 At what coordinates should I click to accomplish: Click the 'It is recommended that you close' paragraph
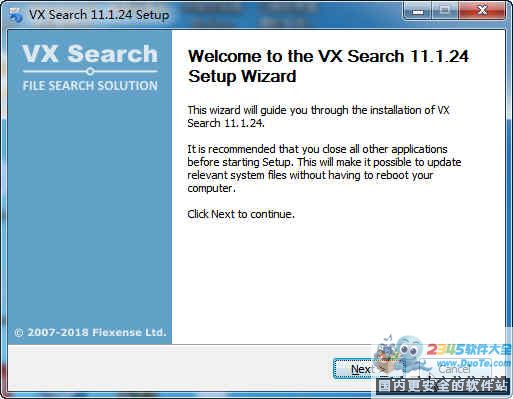pos(324,168)
